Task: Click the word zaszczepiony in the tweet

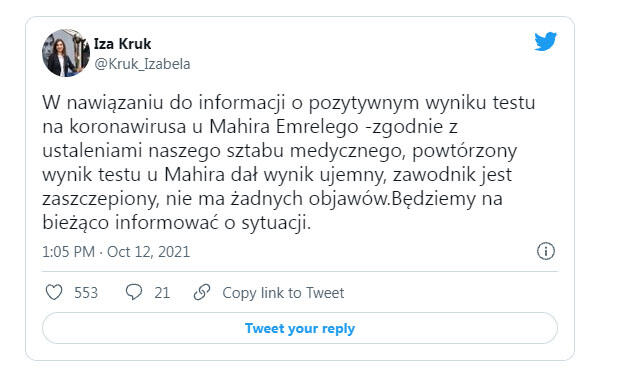Action: [x=101, y=199]
